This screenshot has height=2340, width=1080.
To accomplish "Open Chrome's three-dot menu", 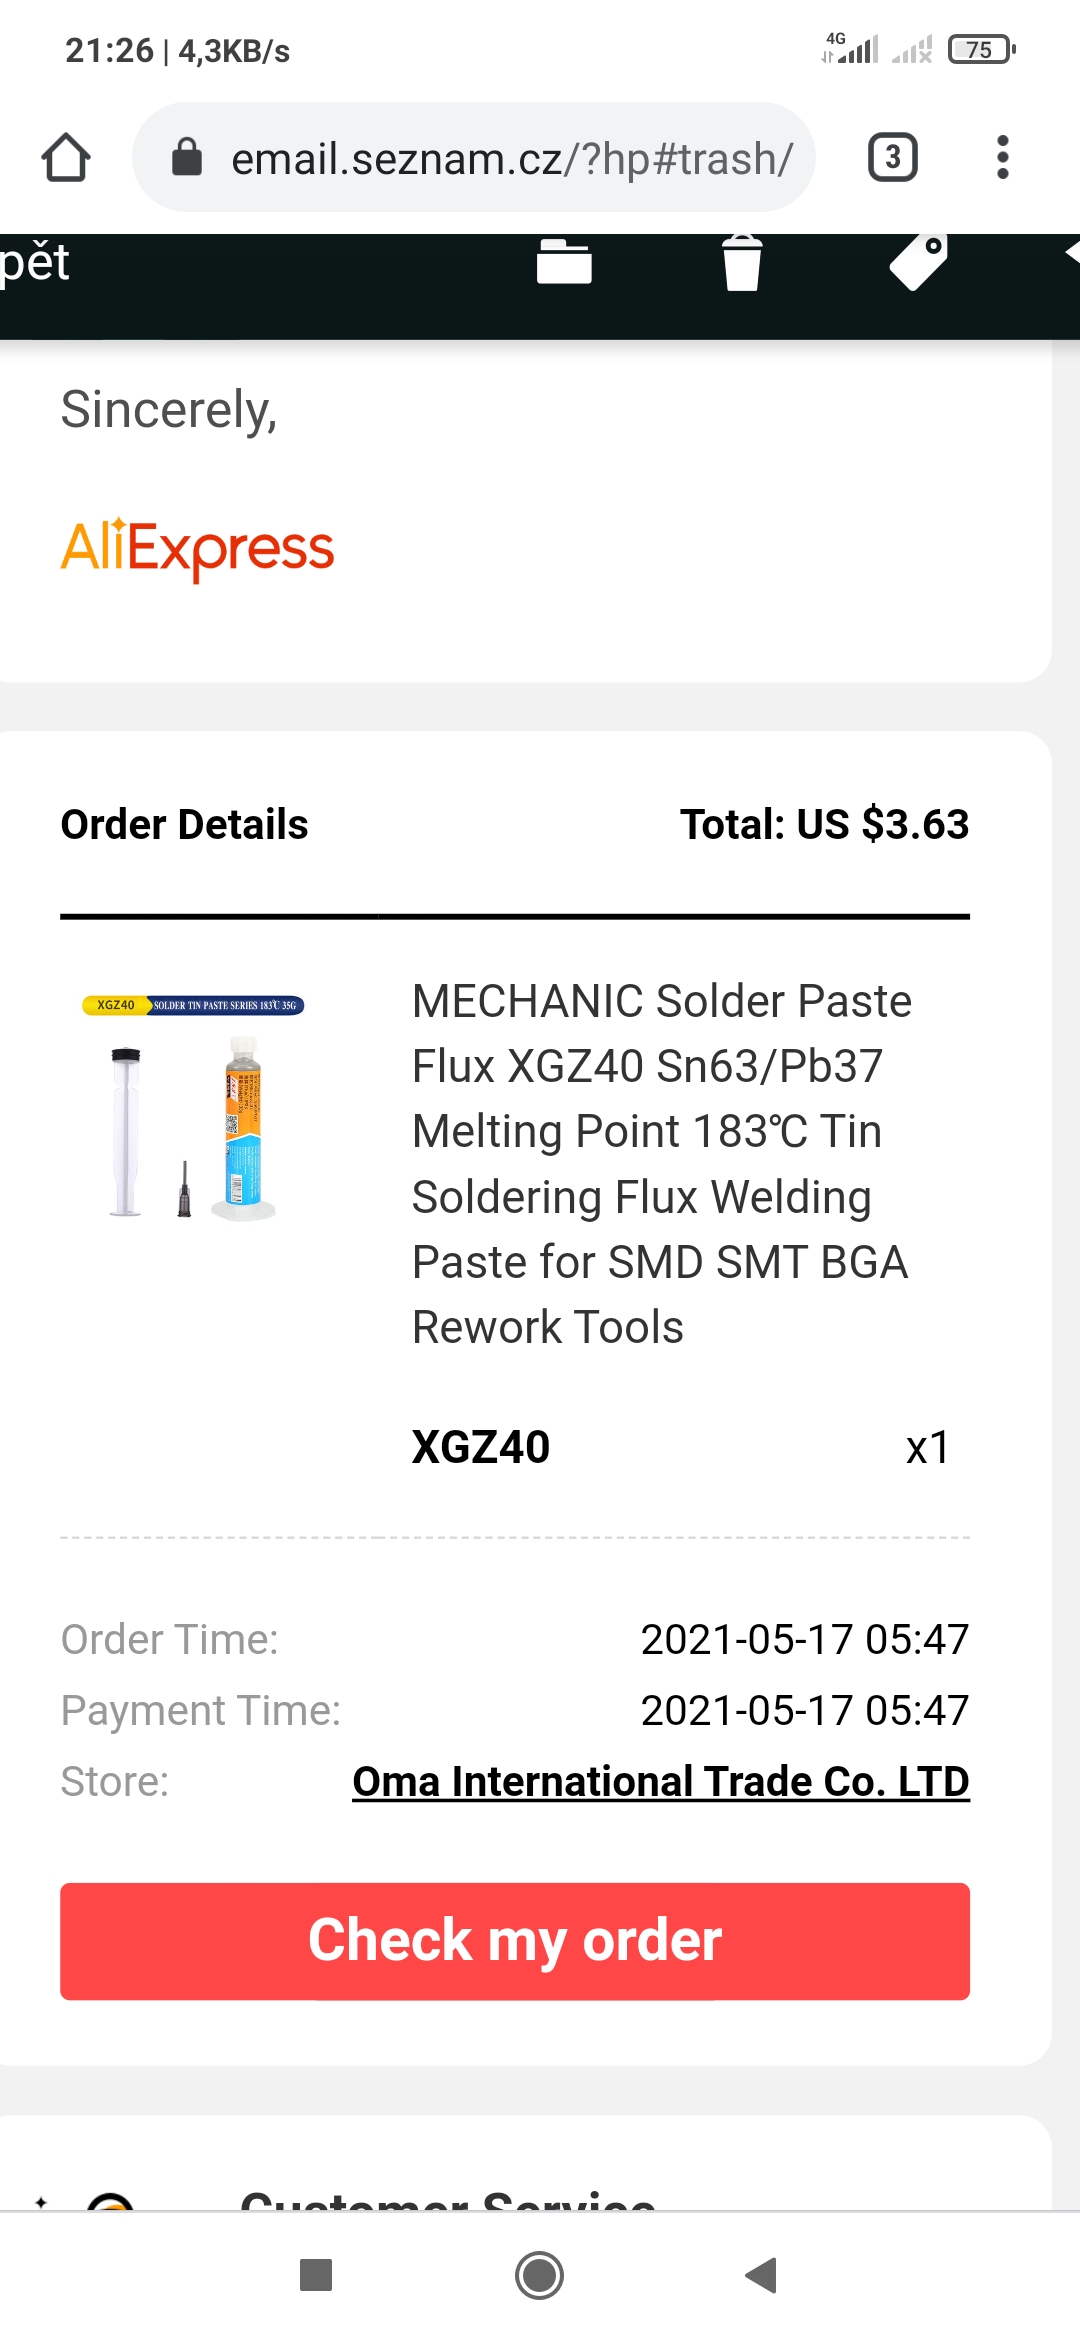I will pos(1002,158).
